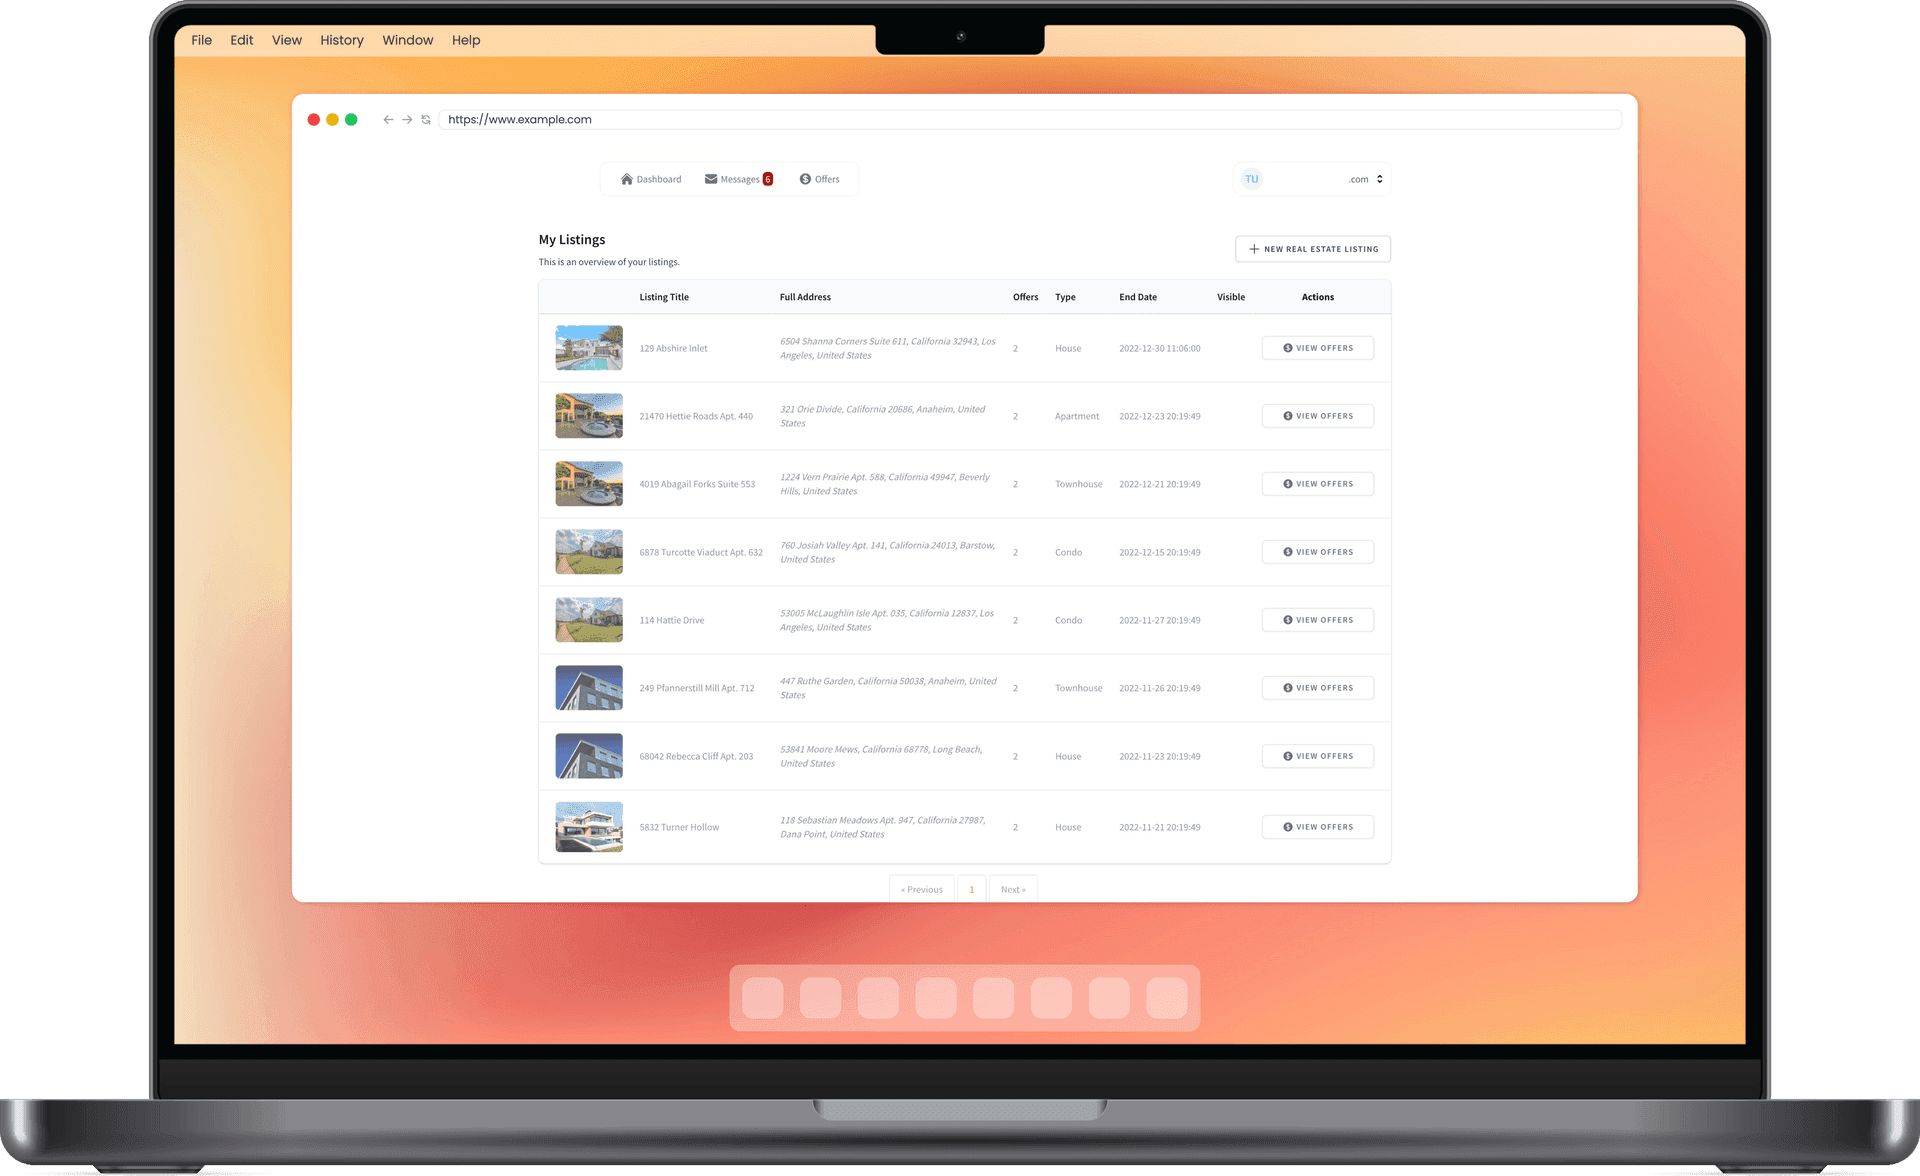View offers for 5832 Turner Hollow

1317,827
